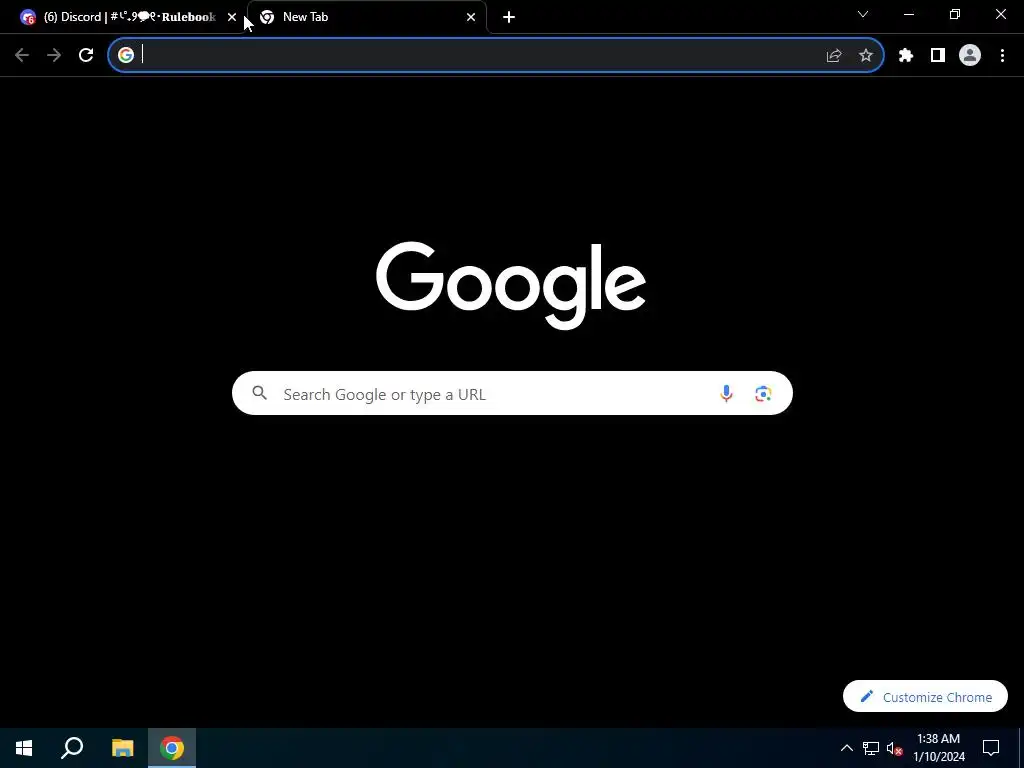Open the Windows Start menu

[24, 748]
